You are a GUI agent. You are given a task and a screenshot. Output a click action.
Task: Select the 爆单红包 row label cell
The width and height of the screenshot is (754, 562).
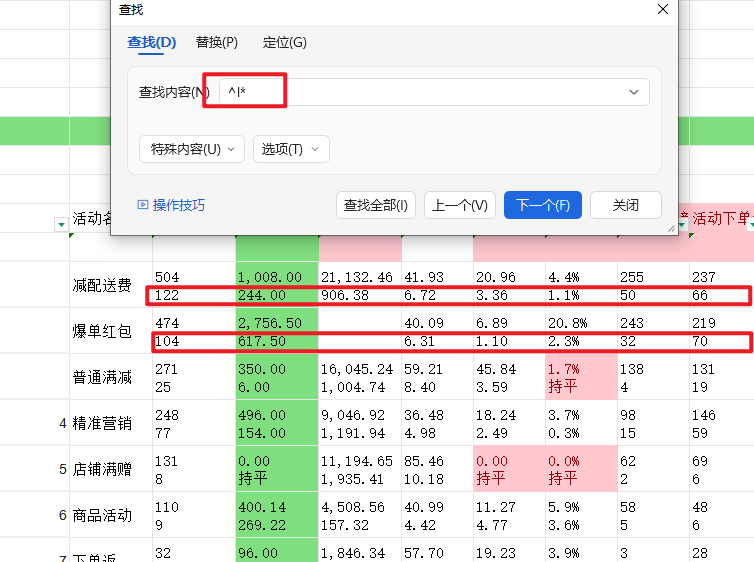111,331
